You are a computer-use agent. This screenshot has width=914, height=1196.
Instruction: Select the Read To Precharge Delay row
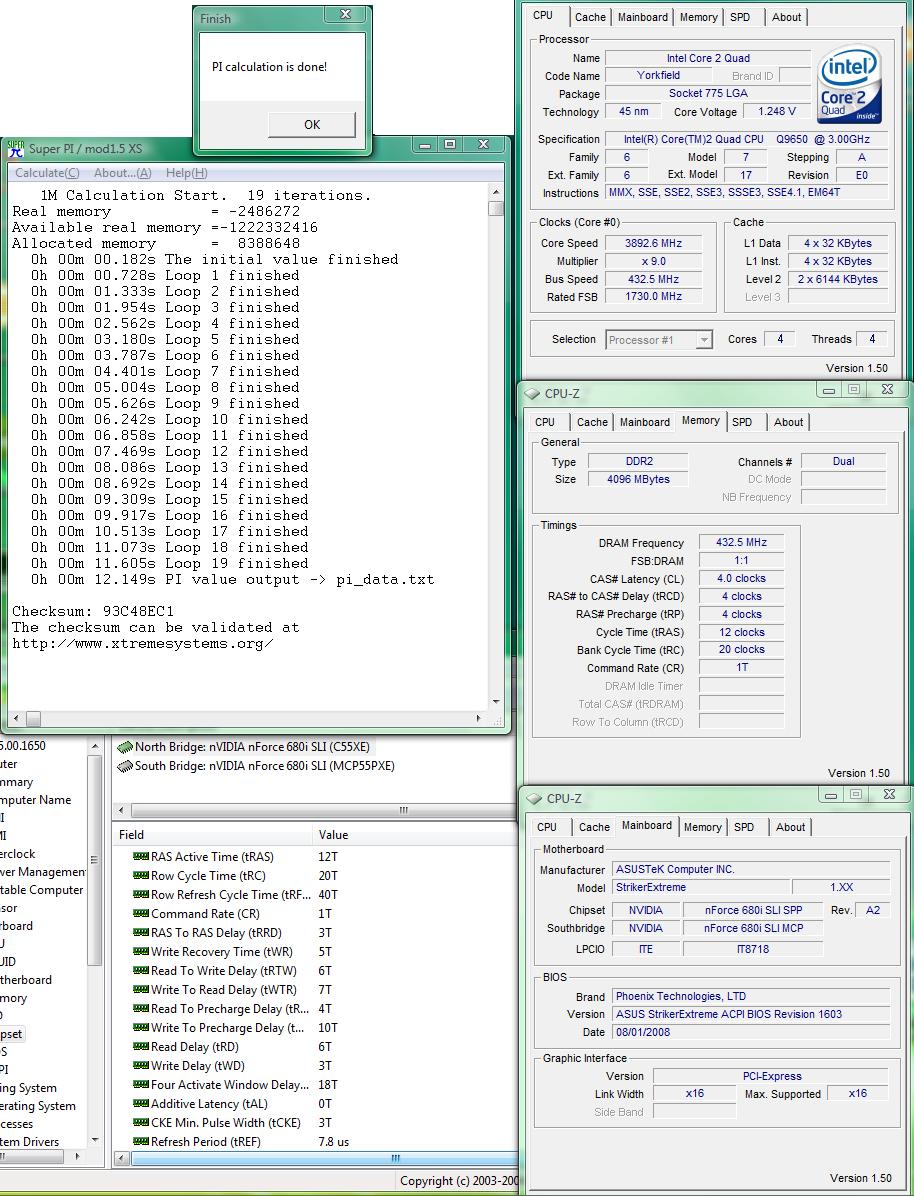point(314,1009)
